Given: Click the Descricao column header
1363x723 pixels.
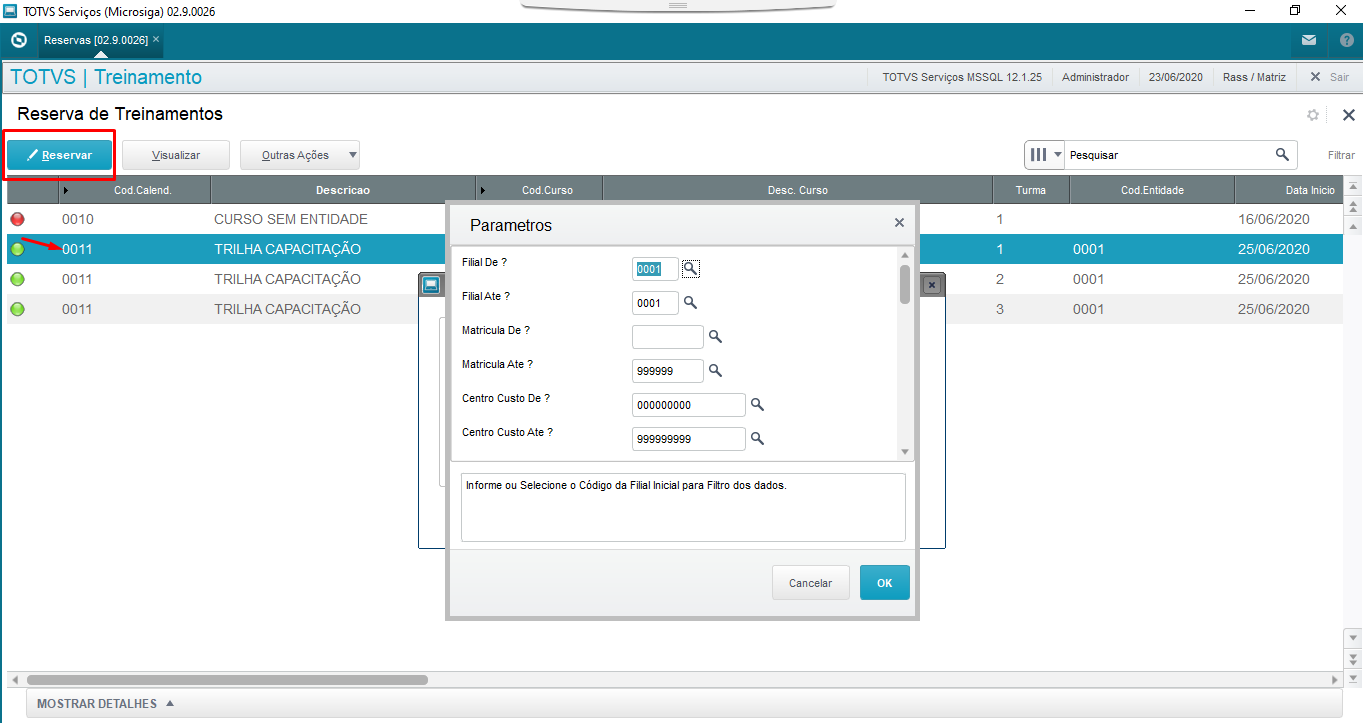Looking at the screenshot, I should (x=343, y=190).
